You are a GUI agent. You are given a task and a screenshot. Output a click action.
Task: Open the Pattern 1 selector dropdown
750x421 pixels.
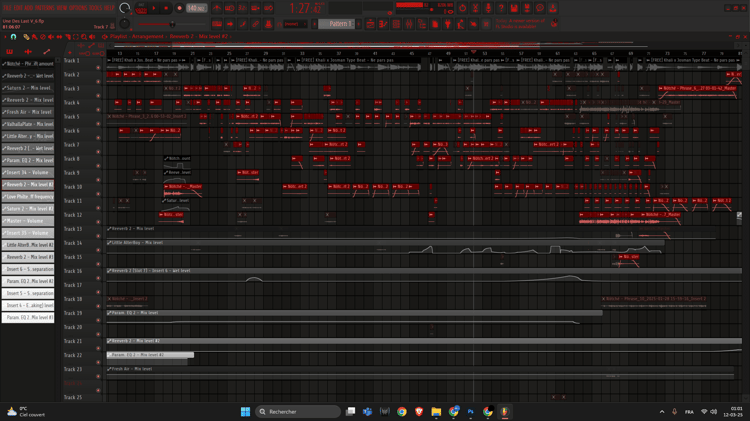337,24
